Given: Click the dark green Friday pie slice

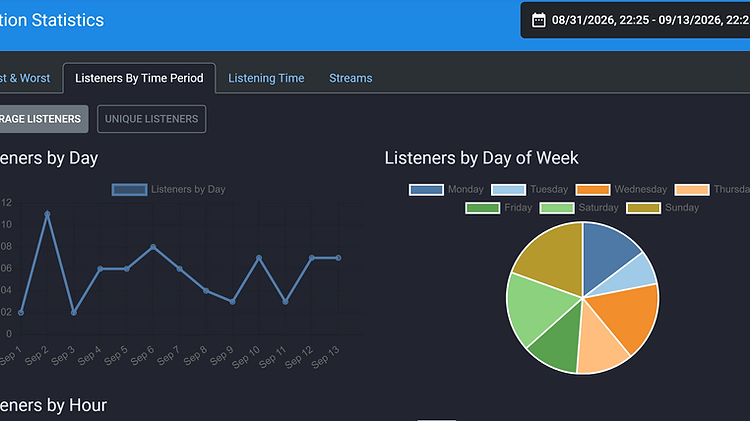Looking at the screenshot, I should pyautogui.click(x=560, y=342).
